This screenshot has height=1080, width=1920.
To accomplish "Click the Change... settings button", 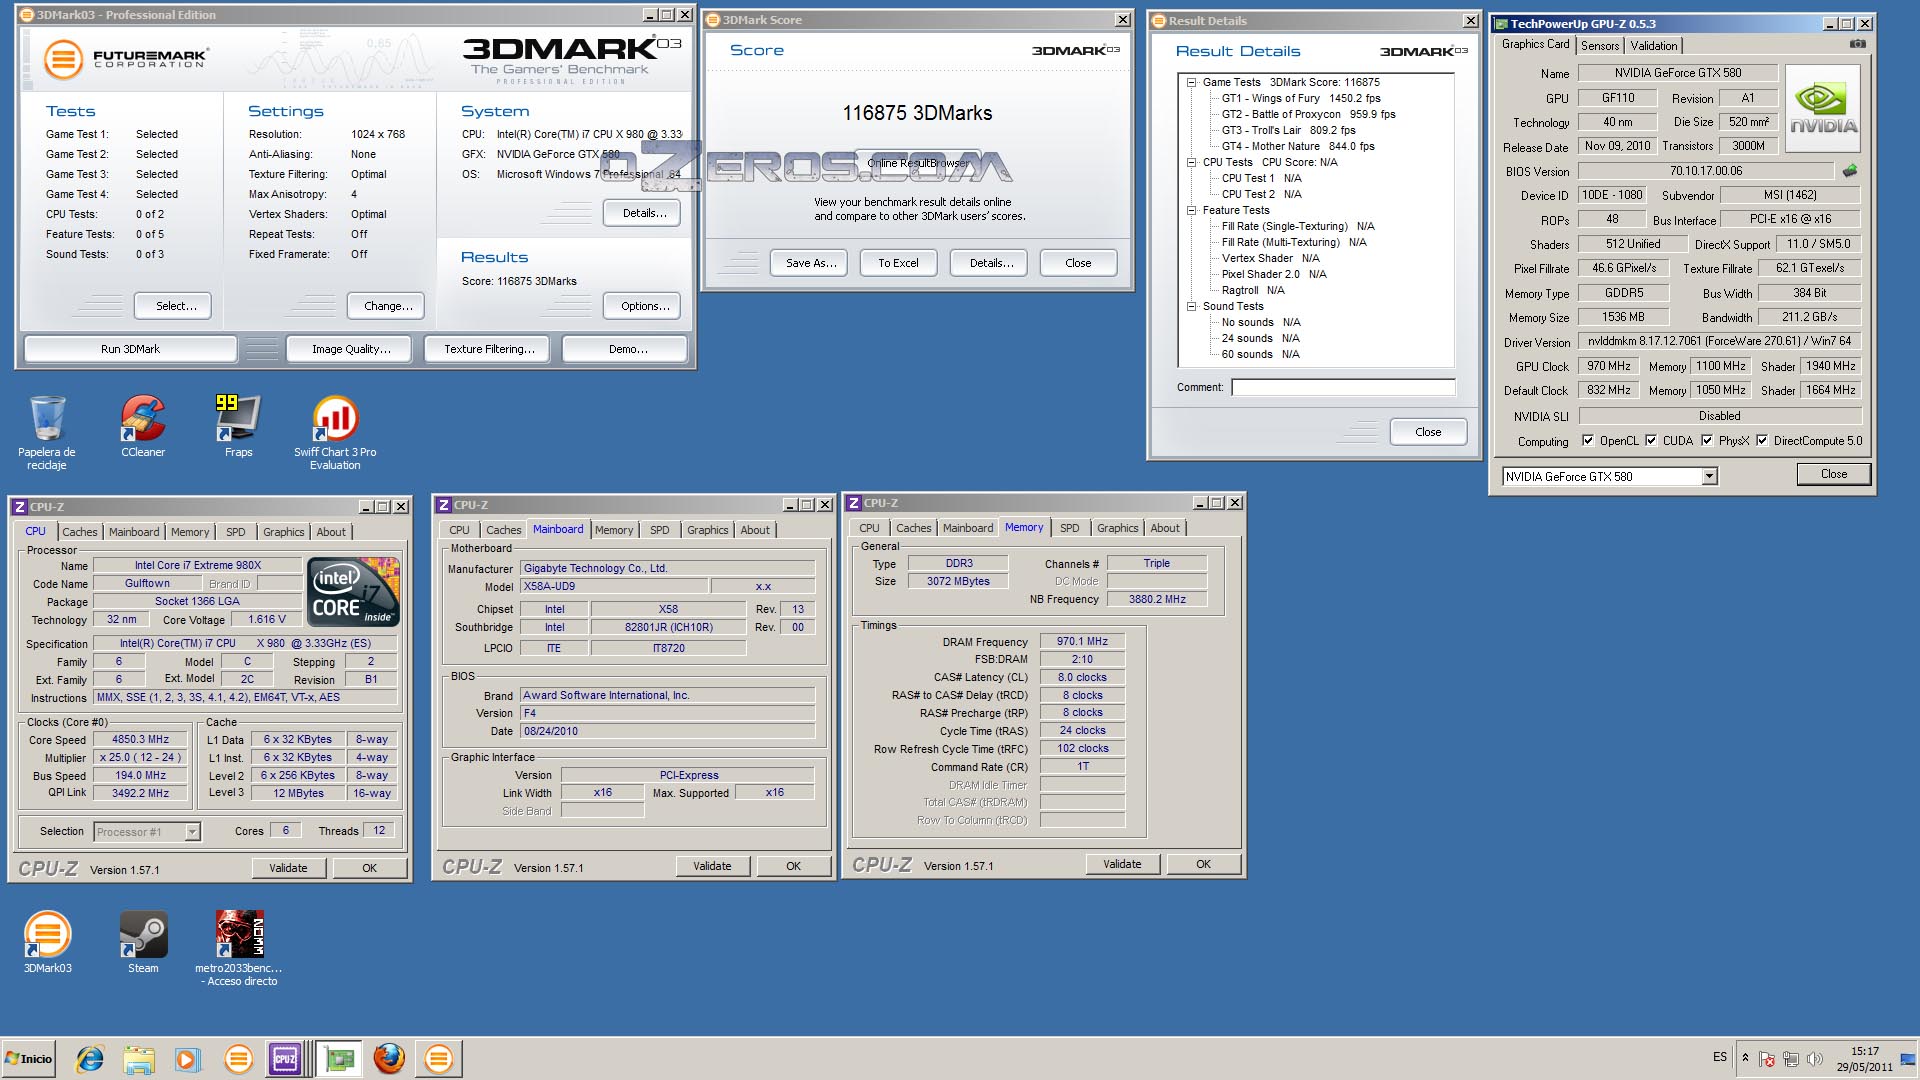I will pyautogui.click(x=388, y=306).
